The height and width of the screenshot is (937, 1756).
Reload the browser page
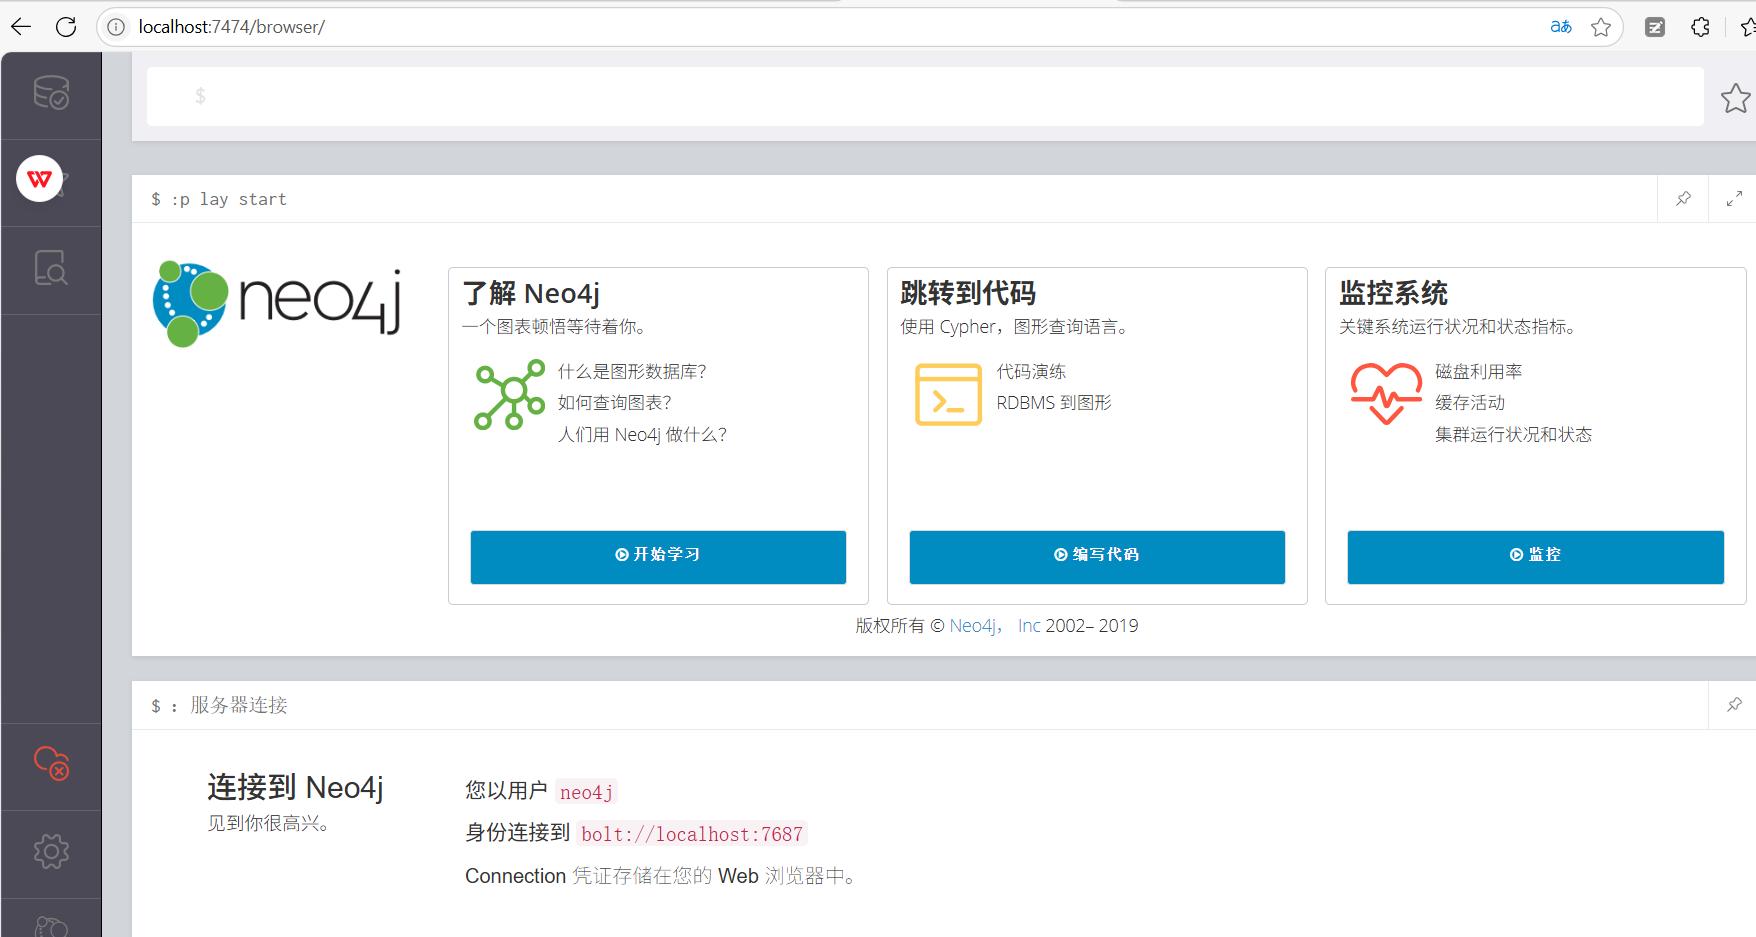66,27
